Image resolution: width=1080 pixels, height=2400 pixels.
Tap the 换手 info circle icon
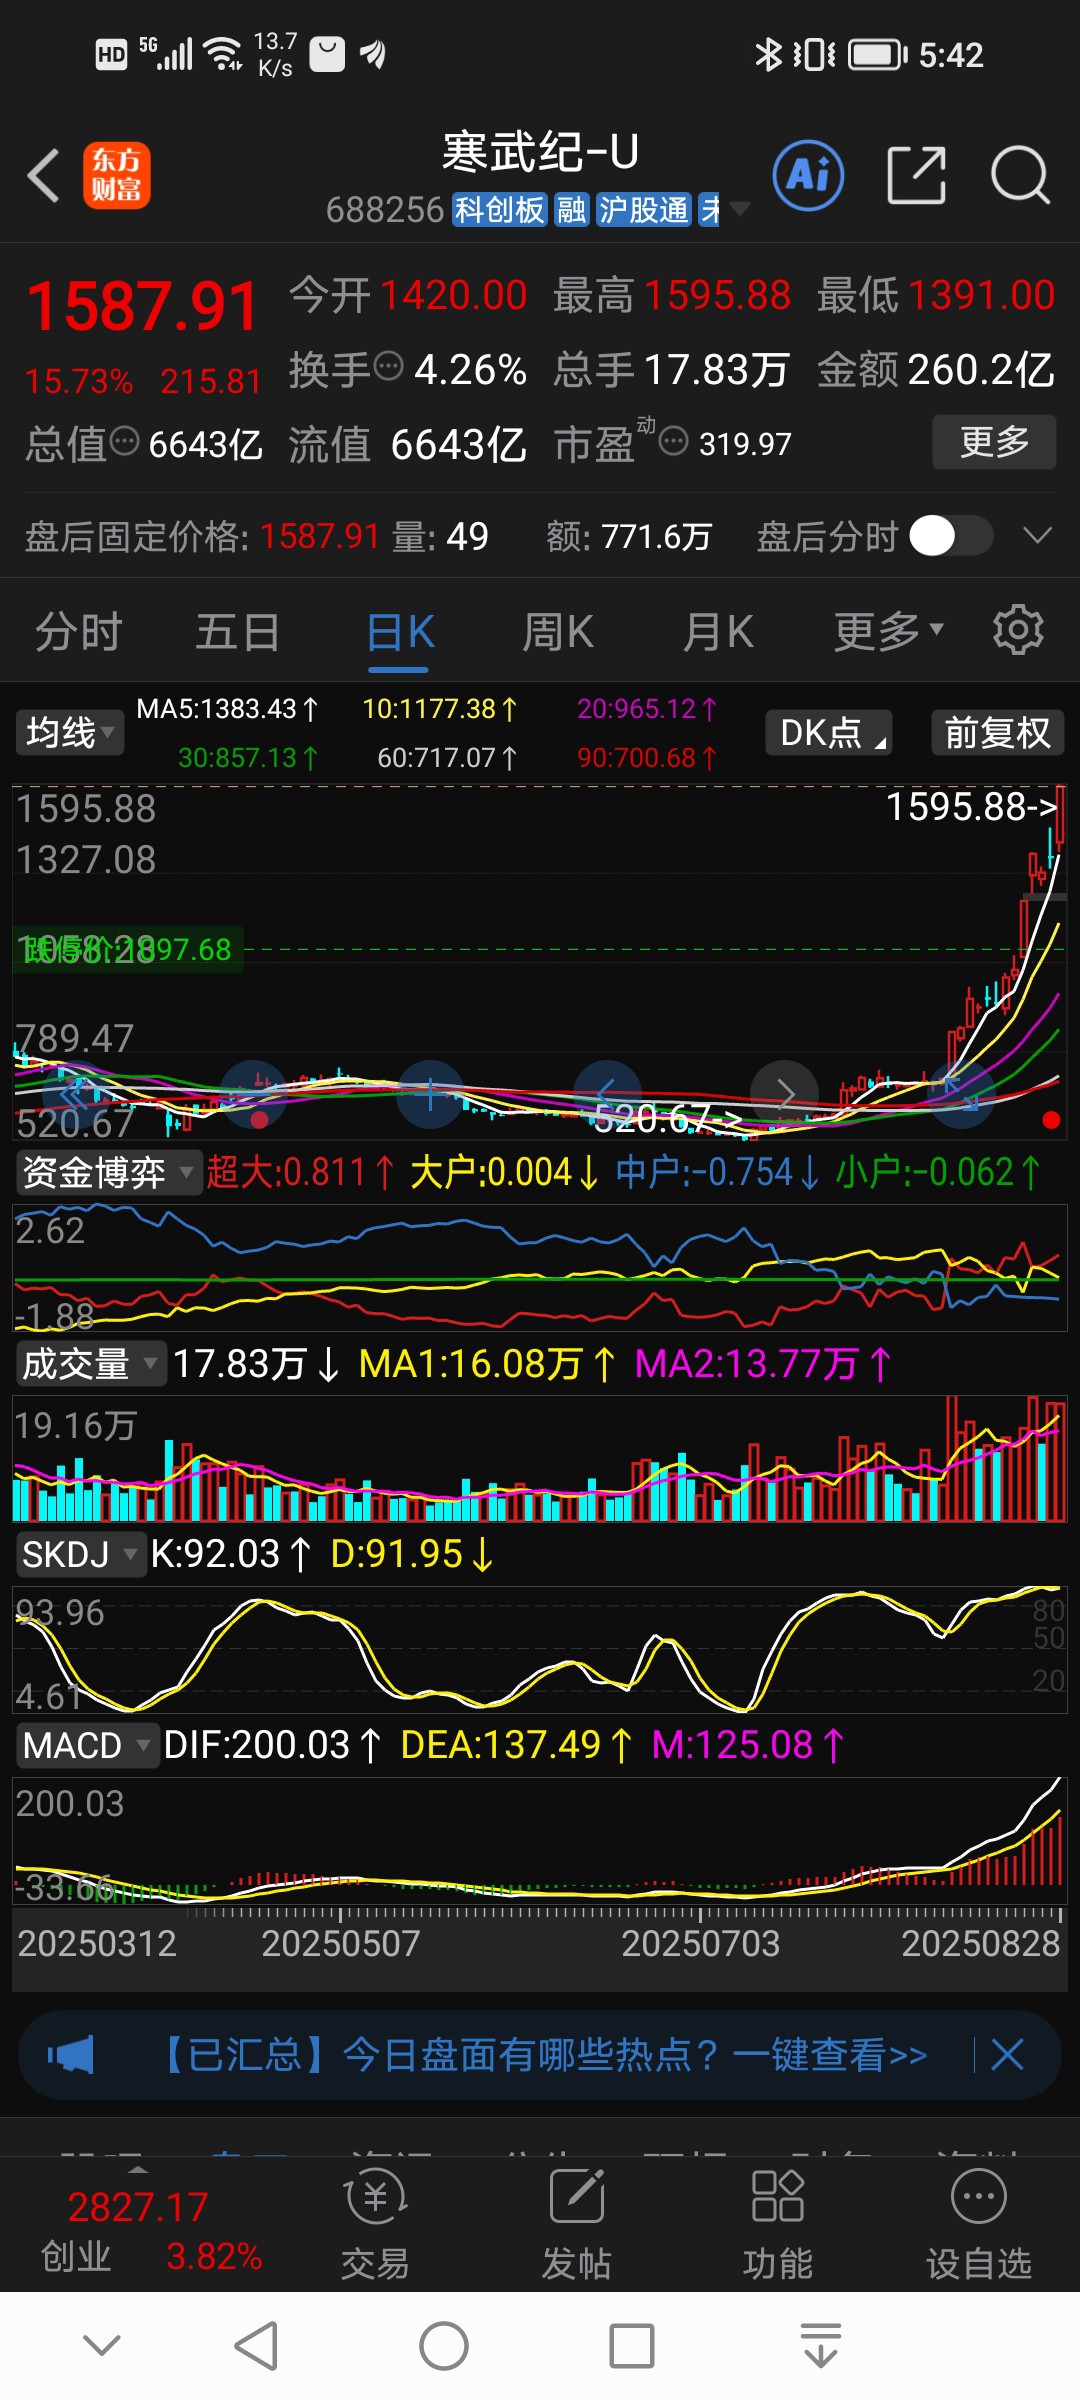[x=388, y=367]
